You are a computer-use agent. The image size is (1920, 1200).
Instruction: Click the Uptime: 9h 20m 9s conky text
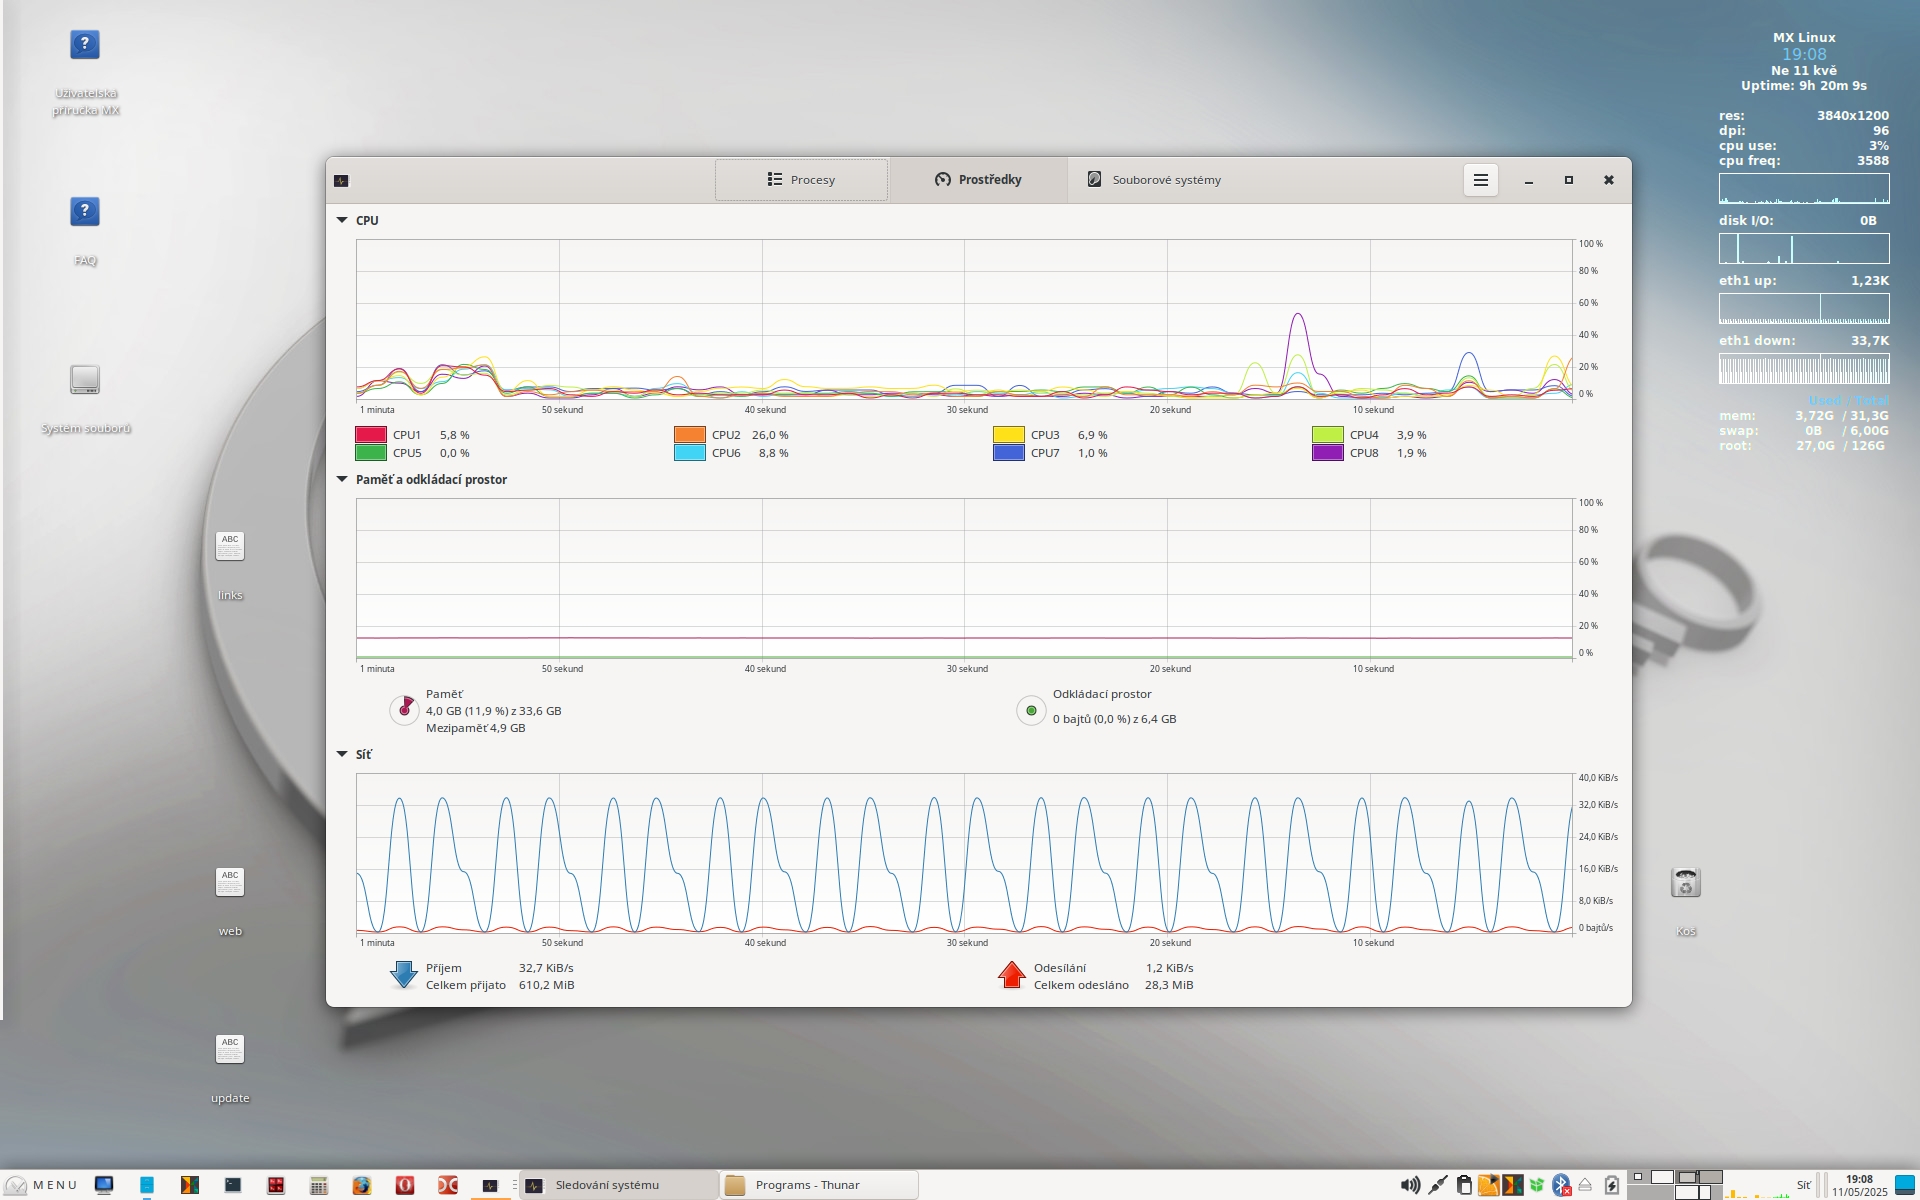pyautogui.click(x=1803, y=86)
